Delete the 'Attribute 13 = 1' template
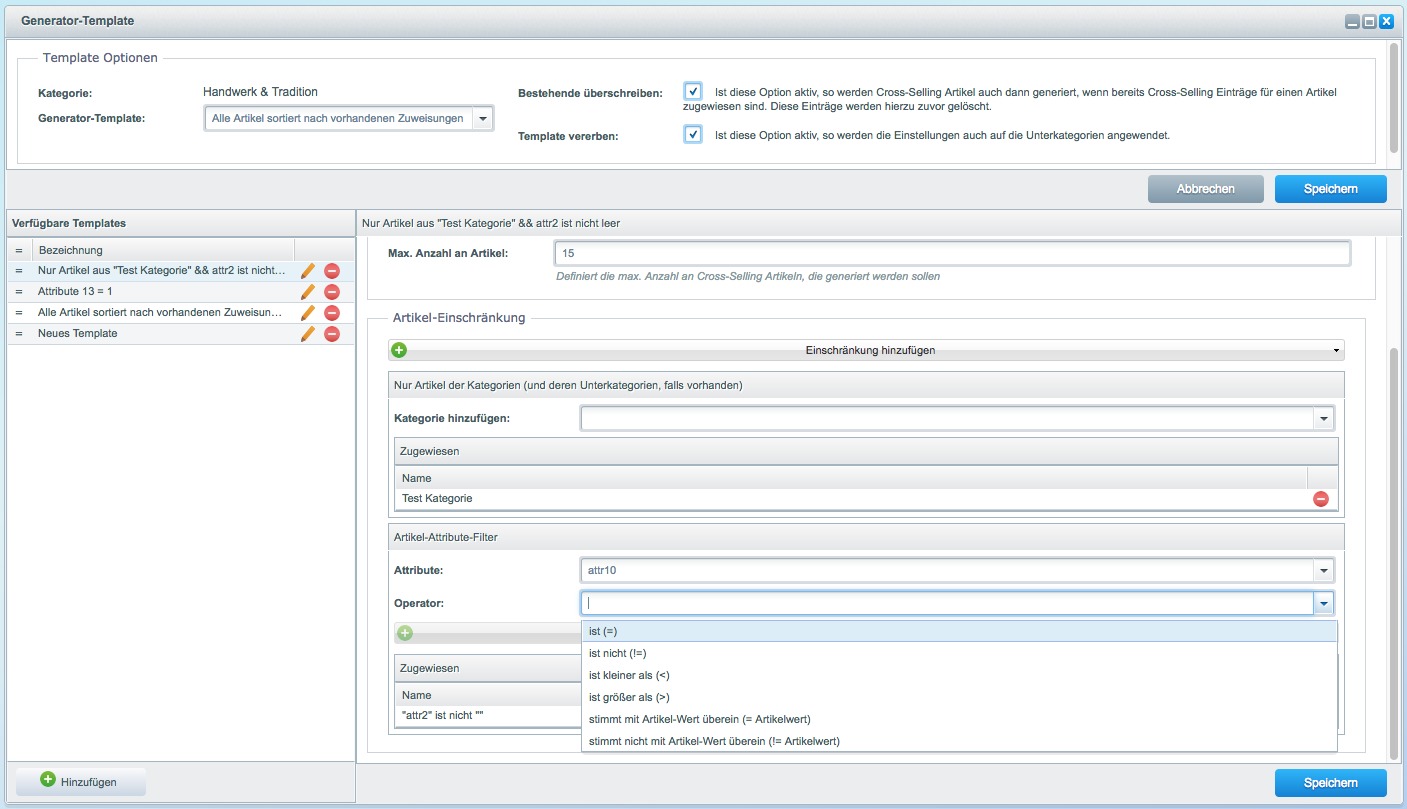The width and height of the screenshot is (1407, 809). (332, 291)
